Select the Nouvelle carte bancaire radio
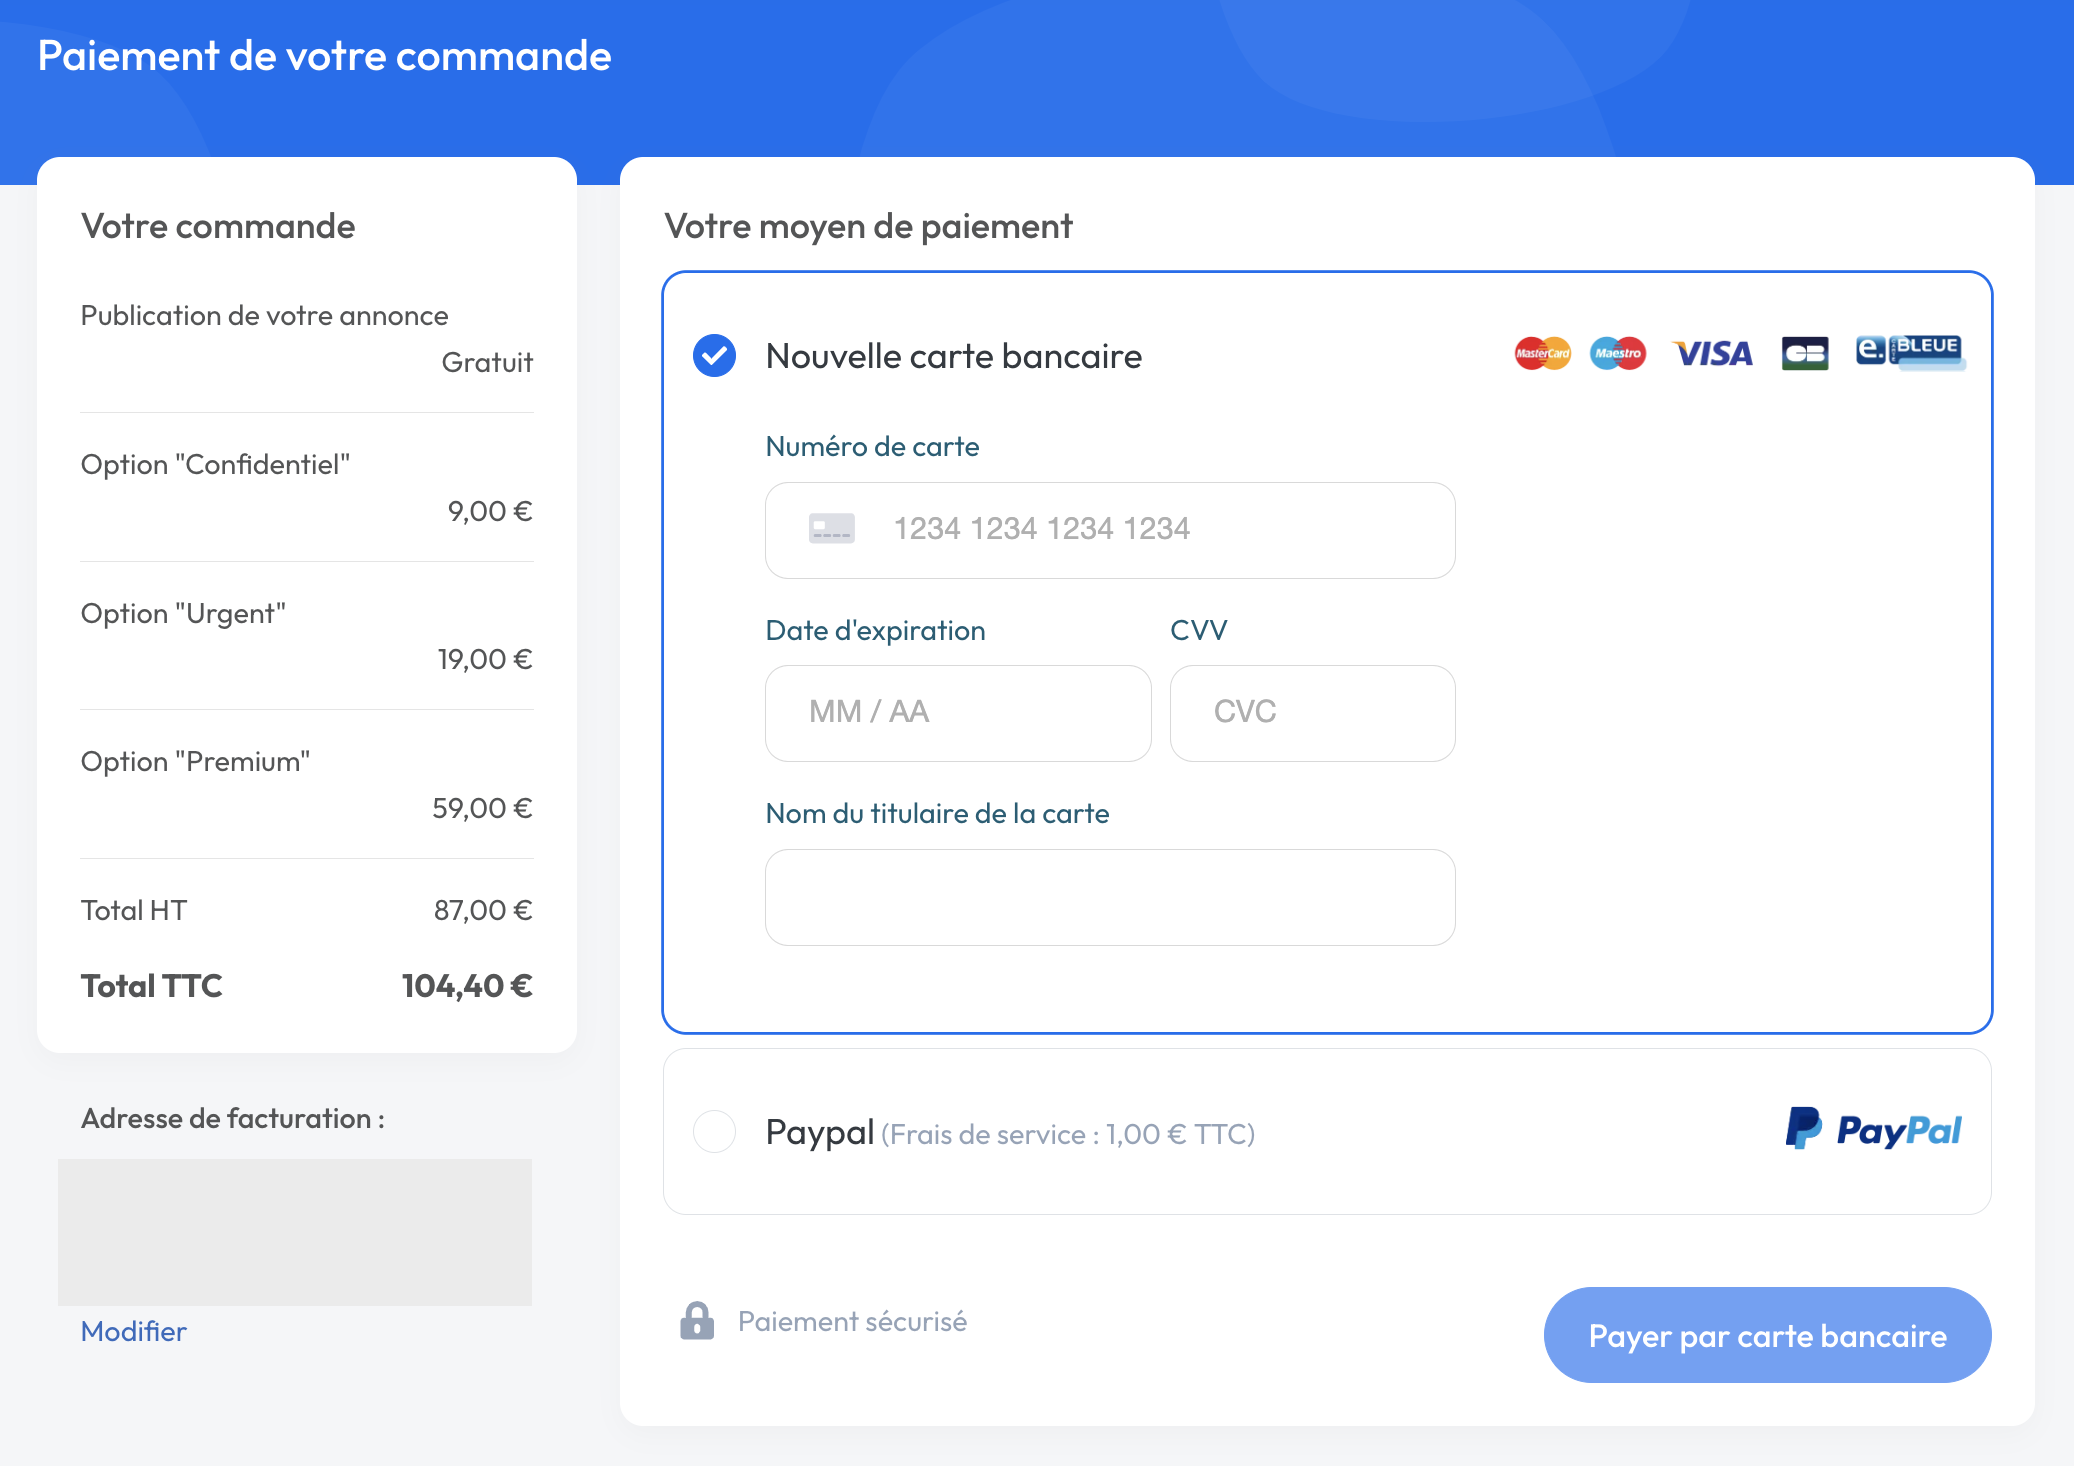 click(715, 356)
